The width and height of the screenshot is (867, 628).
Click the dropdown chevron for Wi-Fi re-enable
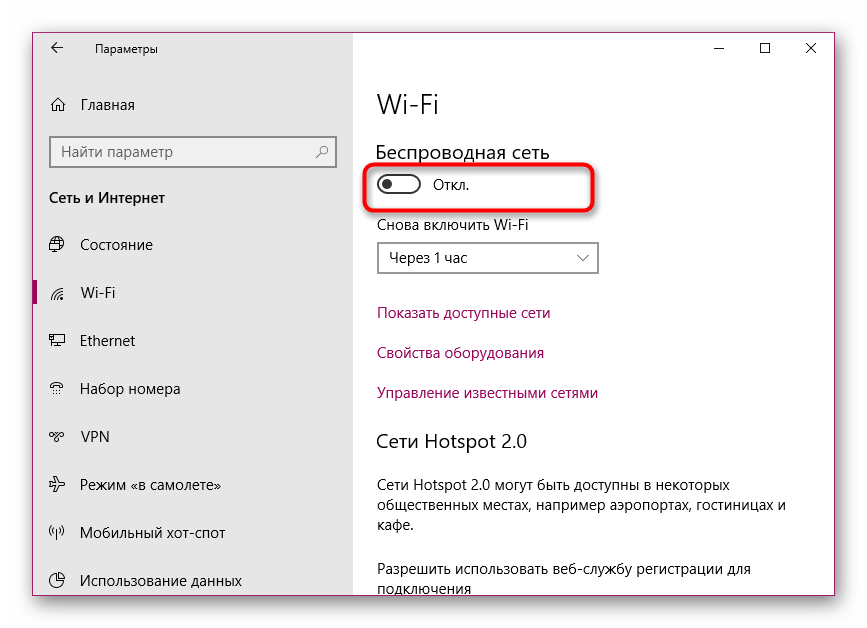582,258
